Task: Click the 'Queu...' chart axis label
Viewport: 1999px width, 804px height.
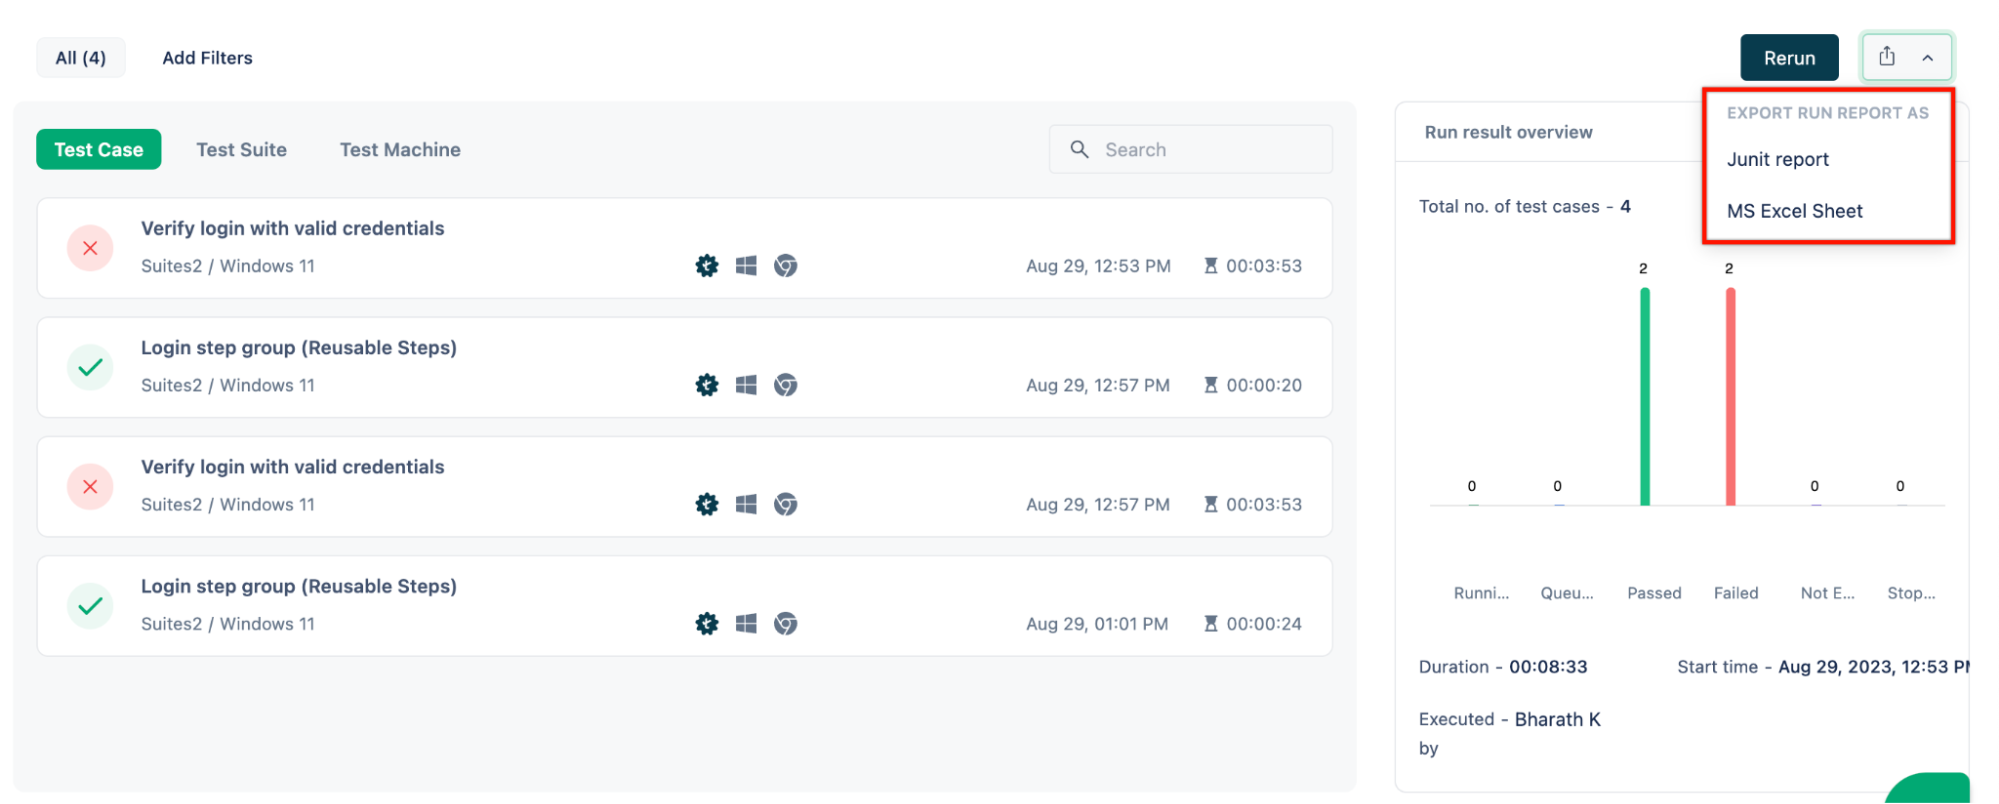Action: (x=1567, y=593)
